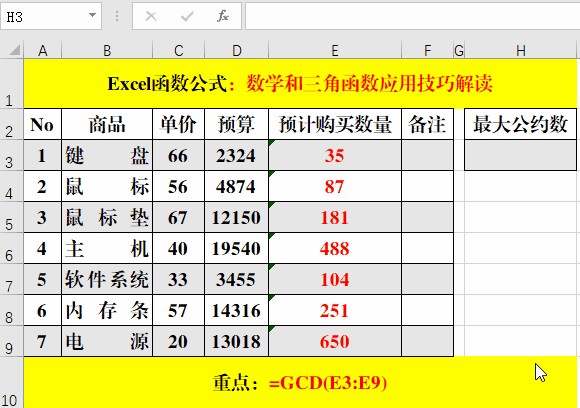Select column C header
The width and height of the screenshot is (580, 408).
pos(178,50)
